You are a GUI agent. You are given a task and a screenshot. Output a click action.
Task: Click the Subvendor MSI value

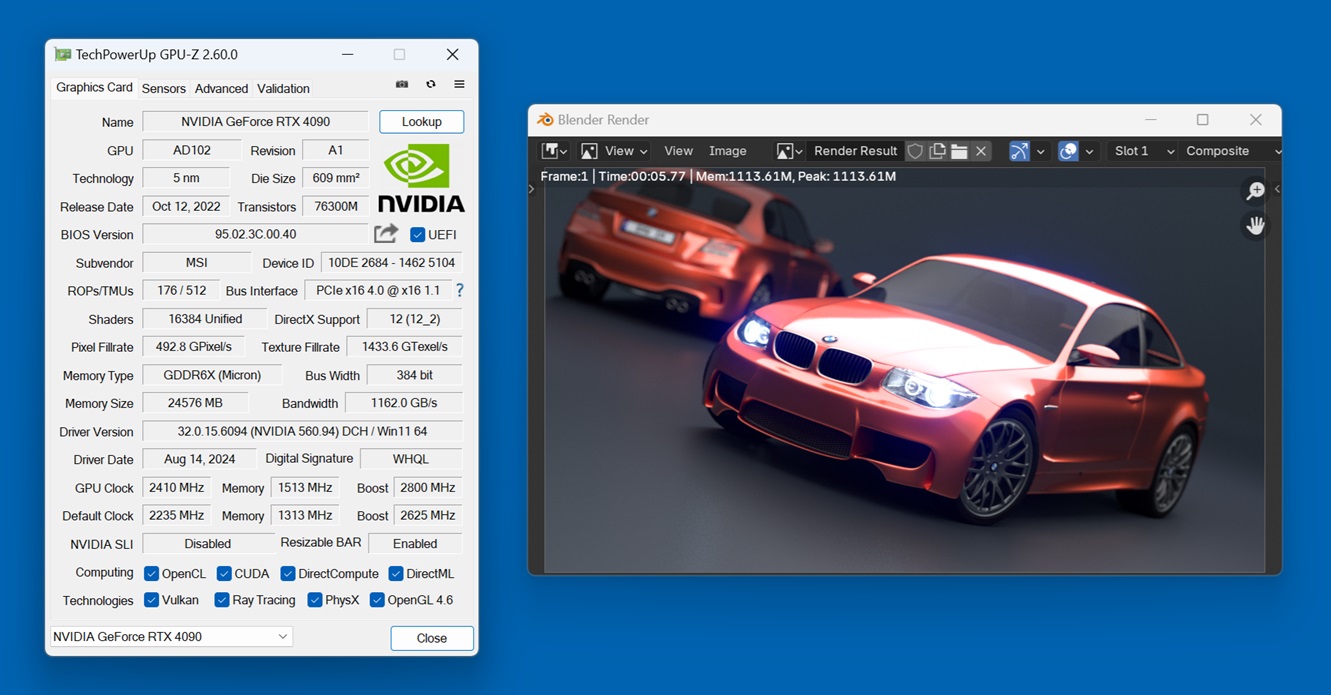click(x=196, y=263)
